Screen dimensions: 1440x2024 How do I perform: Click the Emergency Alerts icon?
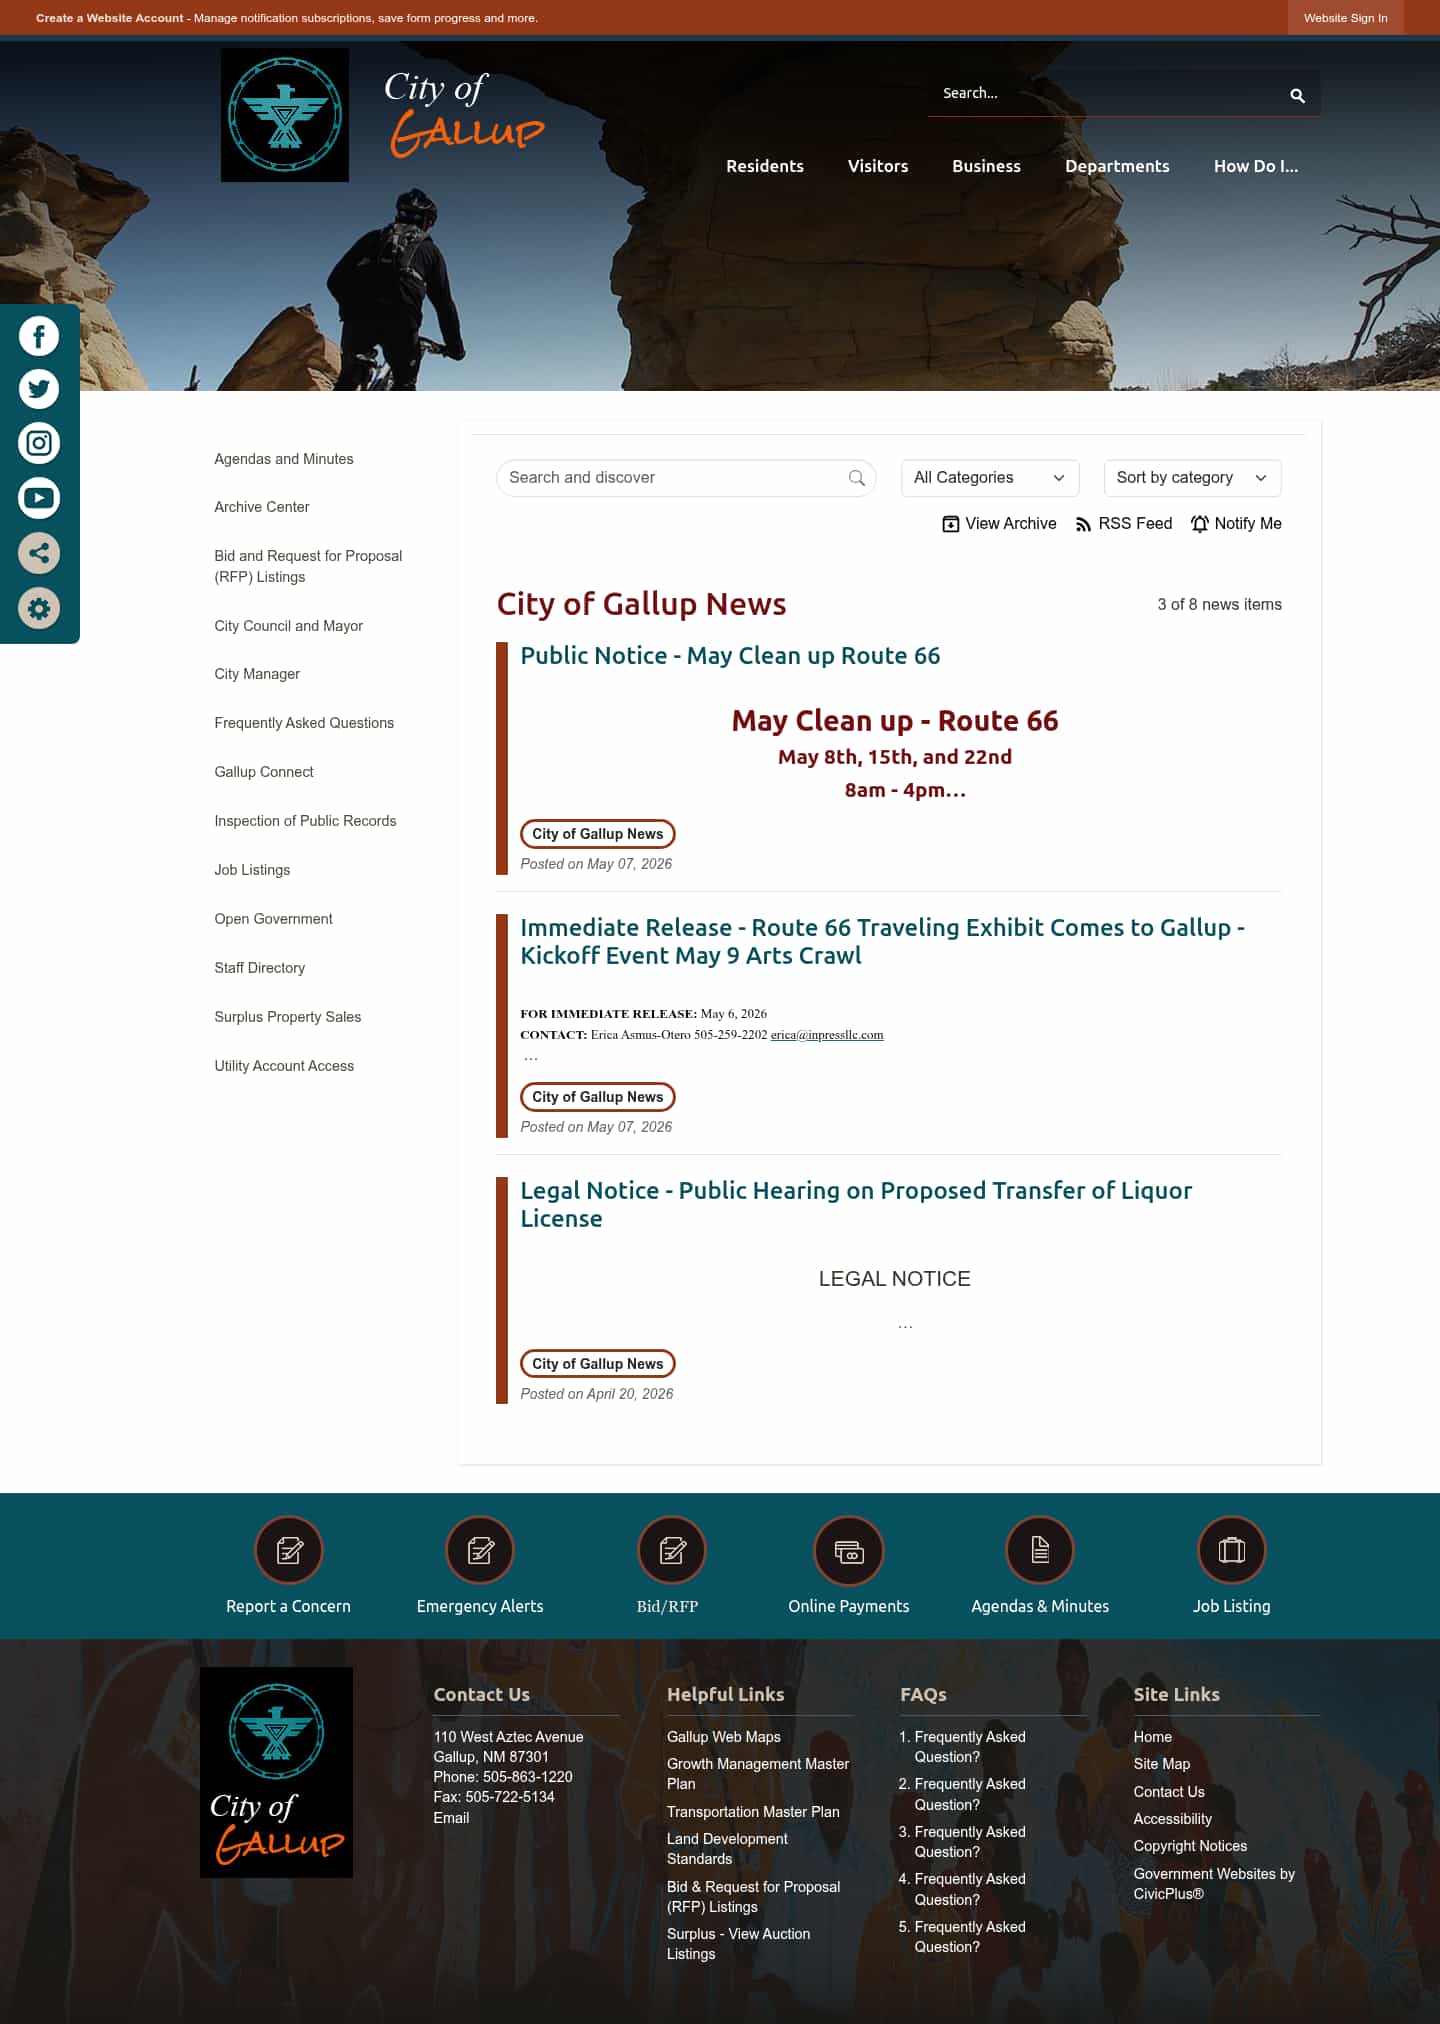pos(480,1550)
